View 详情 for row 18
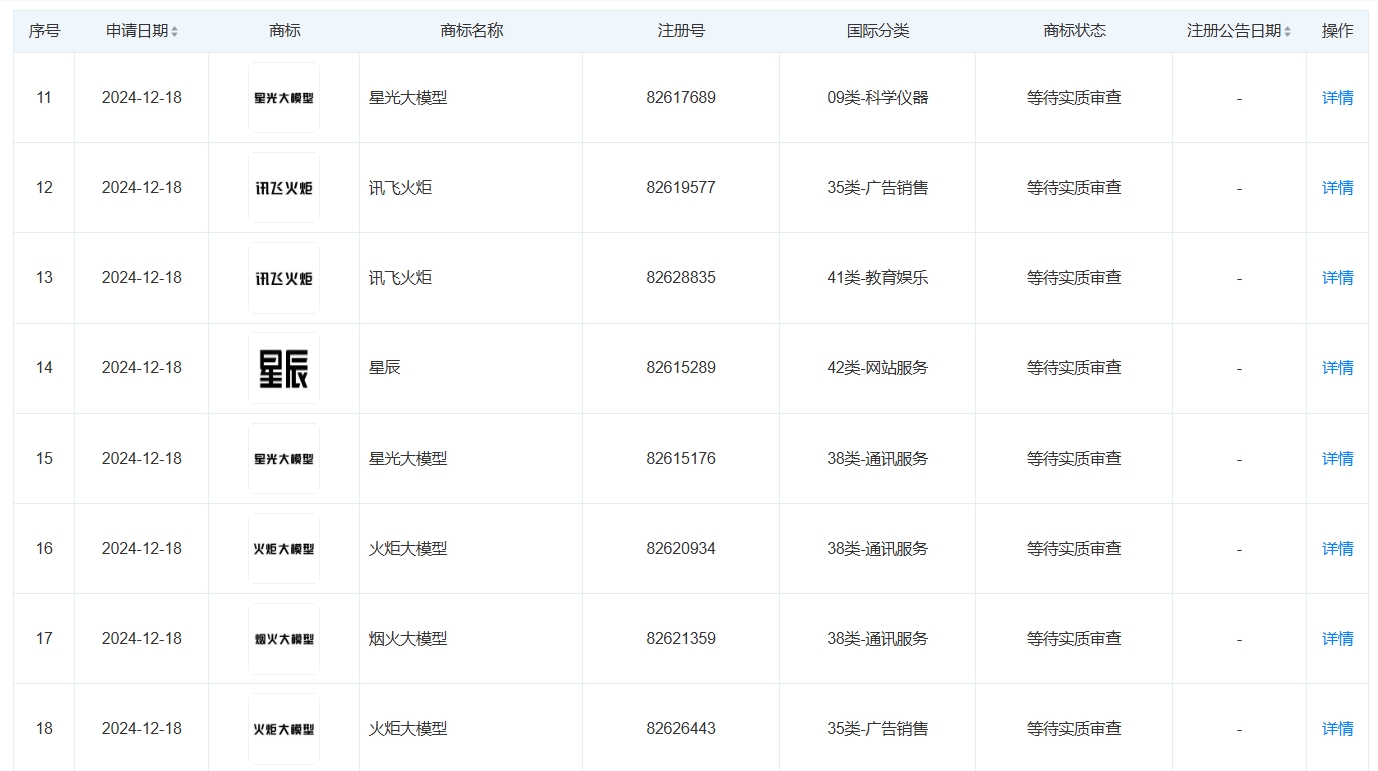This screenshot has height=771, width=1378. pos(1337,728)
